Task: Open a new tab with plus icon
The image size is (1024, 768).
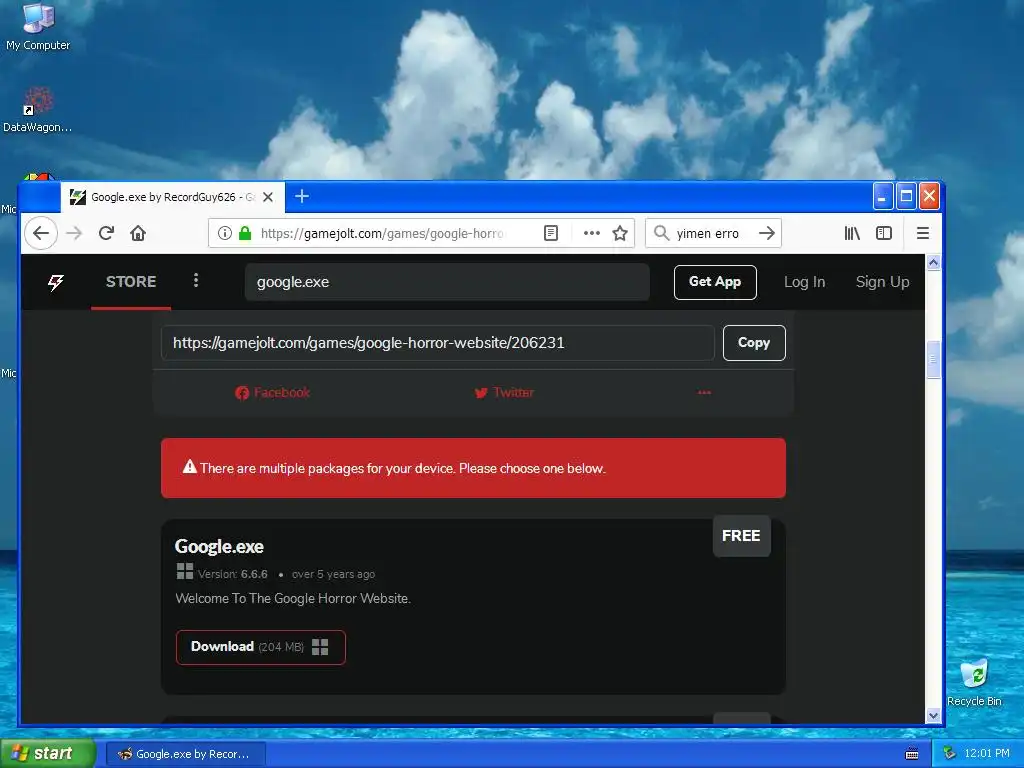Action: coord(302,196)
